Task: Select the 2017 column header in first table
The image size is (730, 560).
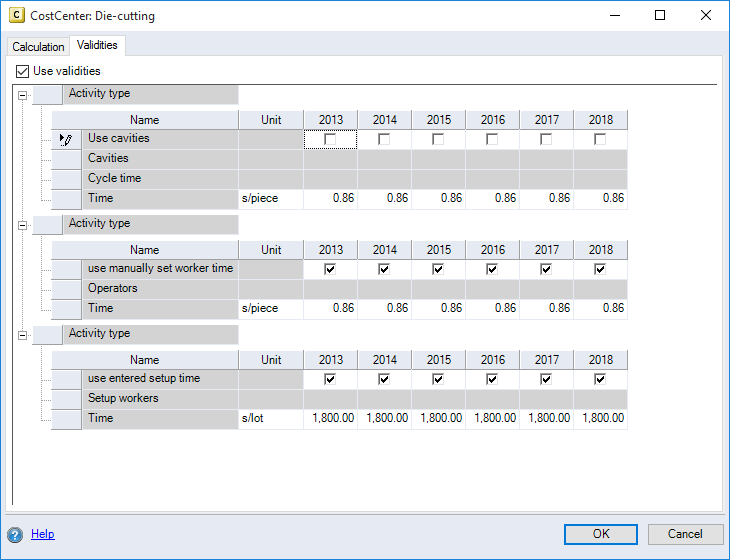Action: click(x=547, y=120)
